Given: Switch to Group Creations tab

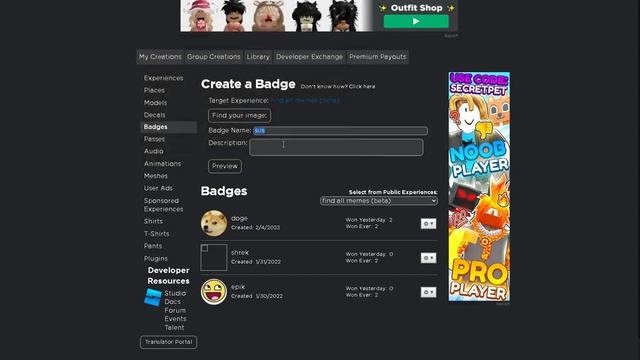Looking at the screenshot, I should (x=214, y=57).
